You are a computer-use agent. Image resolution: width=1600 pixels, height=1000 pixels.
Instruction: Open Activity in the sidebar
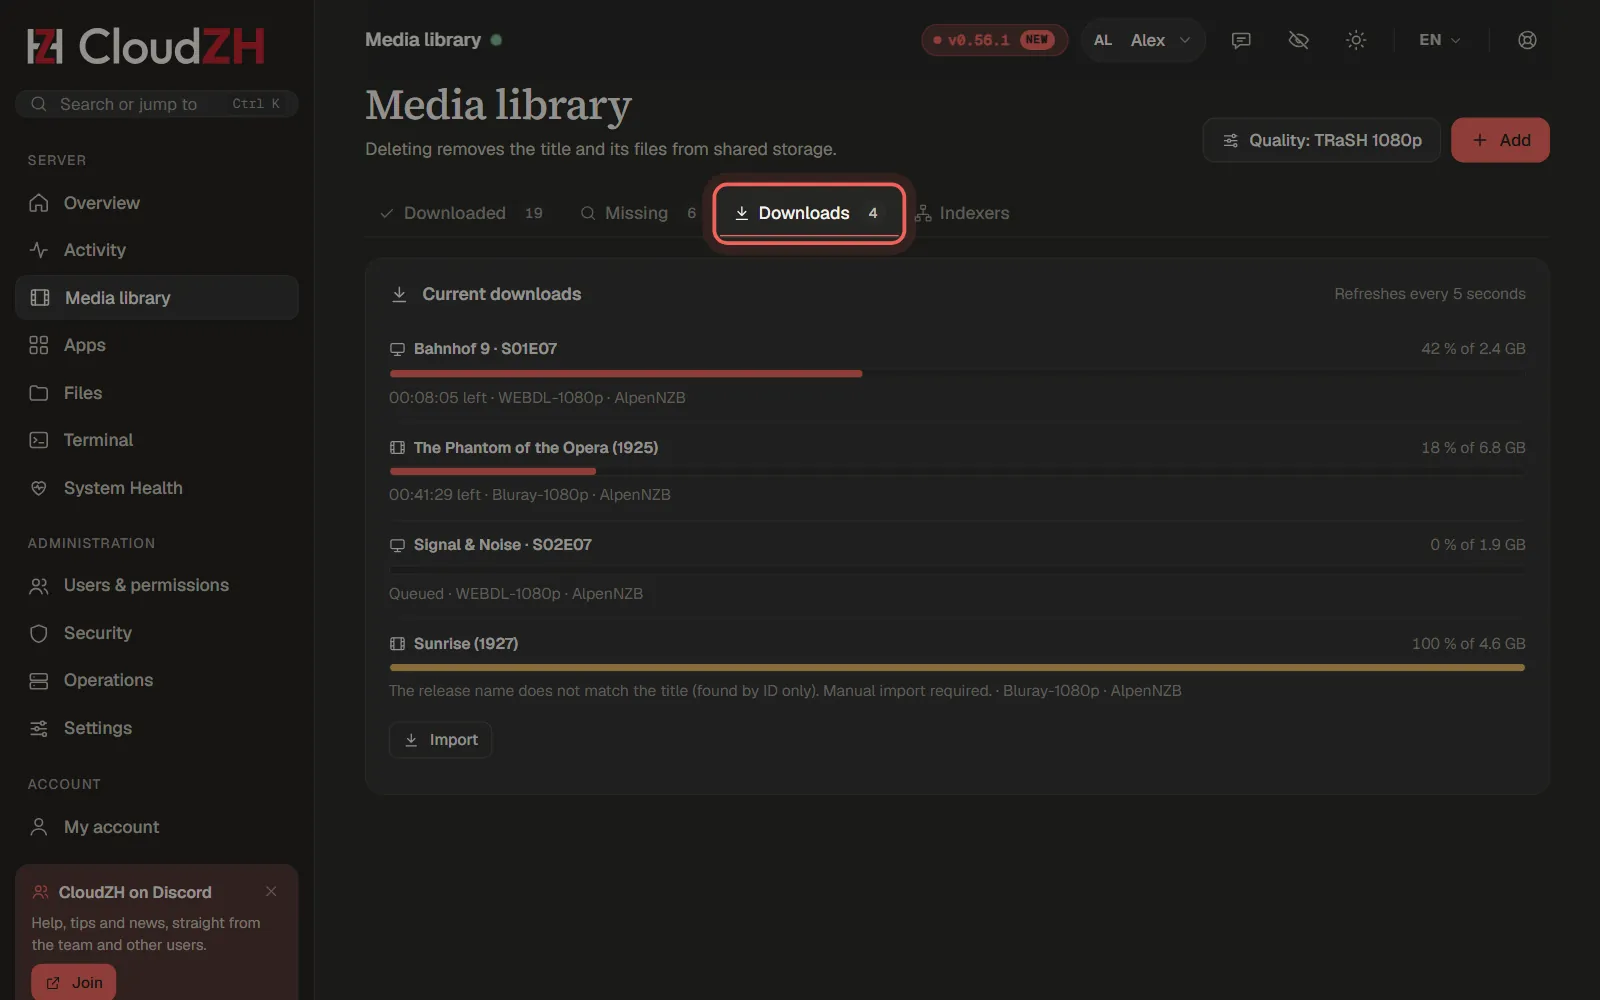point(157,250)
